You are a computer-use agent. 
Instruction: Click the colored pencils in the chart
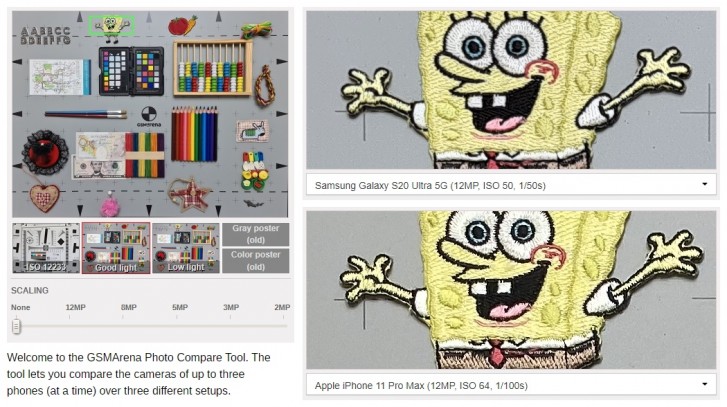click(x=195, y=134)
